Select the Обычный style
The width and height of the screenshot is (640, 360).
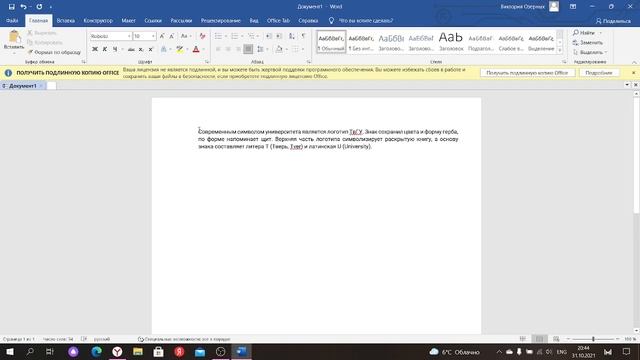coord(331,42)
